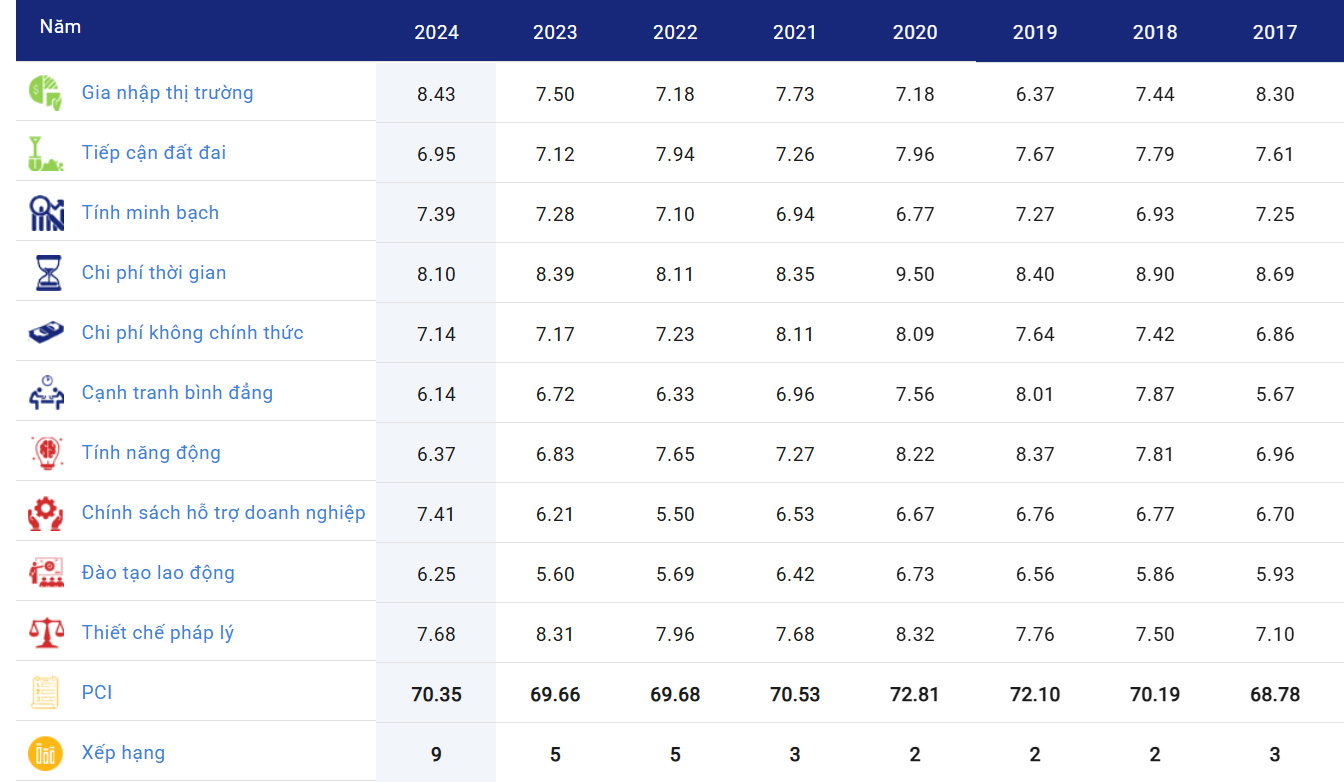Screen dimensions: 1344x782
Task: Click the Gia nhập thị trường icon
Action: click(46, 93)
